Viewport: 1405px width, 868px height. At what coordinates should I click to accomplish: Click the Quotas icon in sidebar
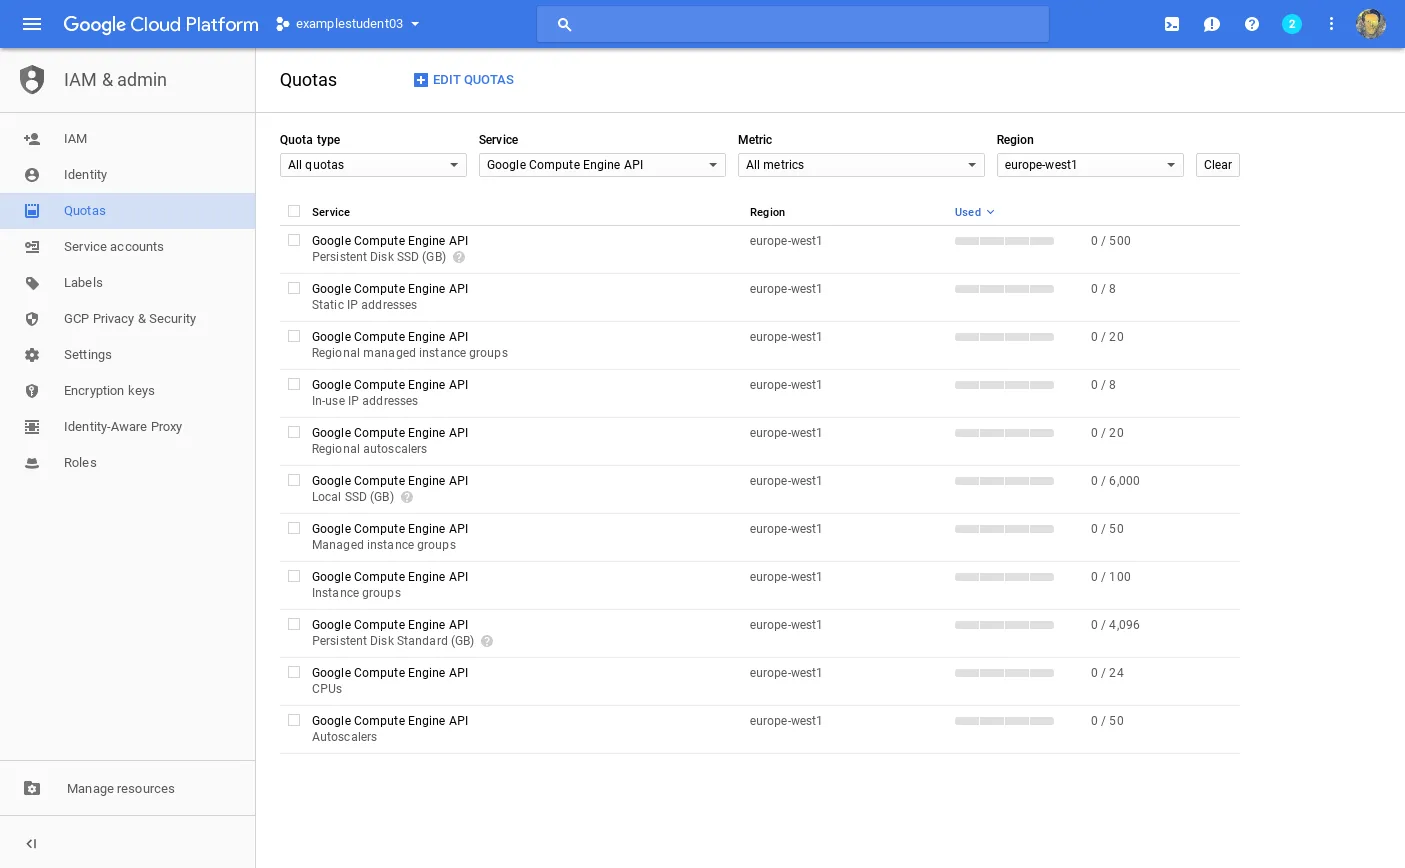coord(32,211)
